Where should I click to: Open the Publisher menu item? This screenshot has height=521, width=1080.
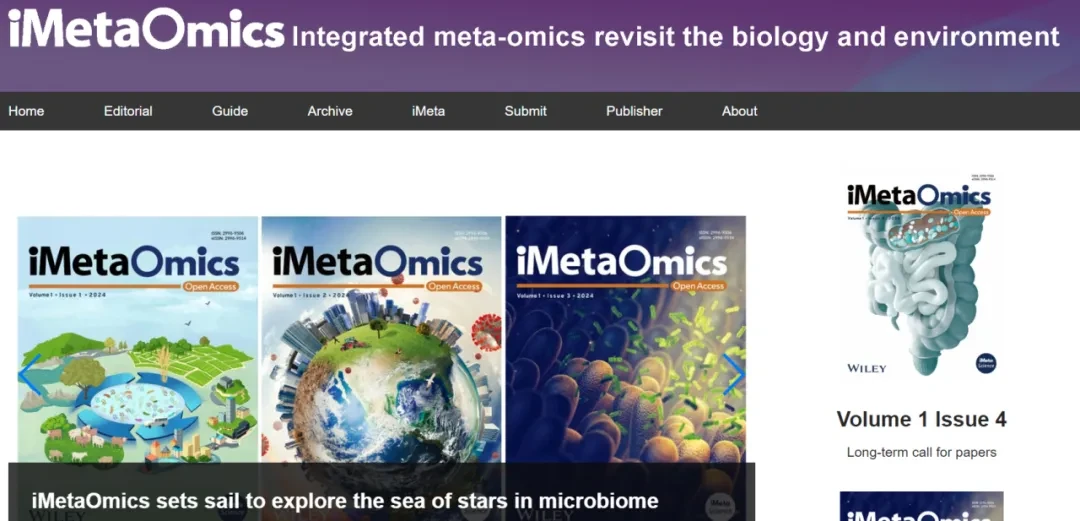click(634, 111)
